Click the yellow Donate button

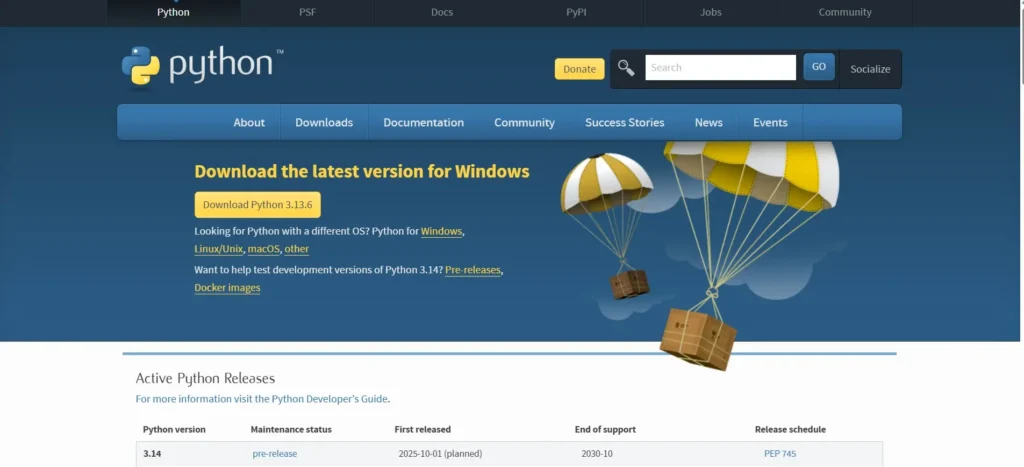click(x=580, y=69)
